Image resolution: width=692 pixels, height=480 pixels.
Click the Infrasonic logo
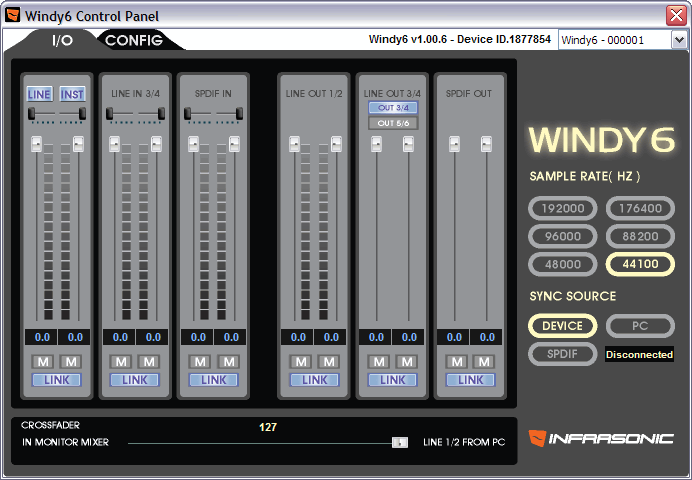[x=601, y=439]
